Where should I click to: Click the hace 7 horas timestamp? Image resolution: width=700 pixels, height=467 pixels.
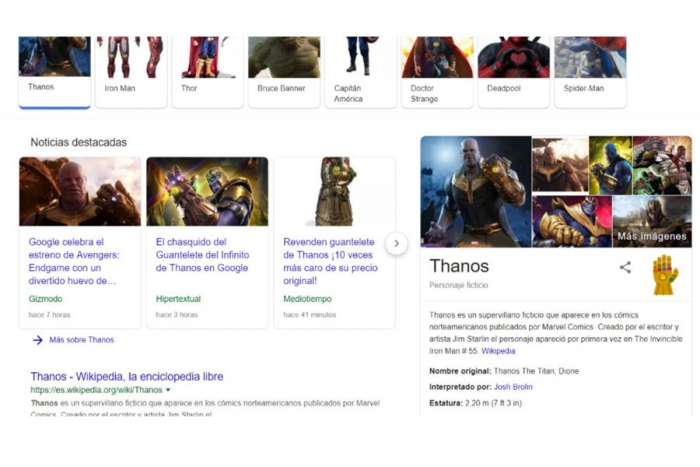pos(49,314)
